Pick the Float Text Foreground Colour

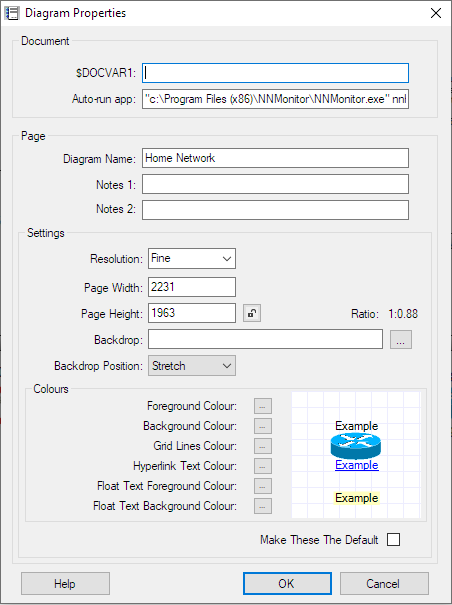[263, 486]
